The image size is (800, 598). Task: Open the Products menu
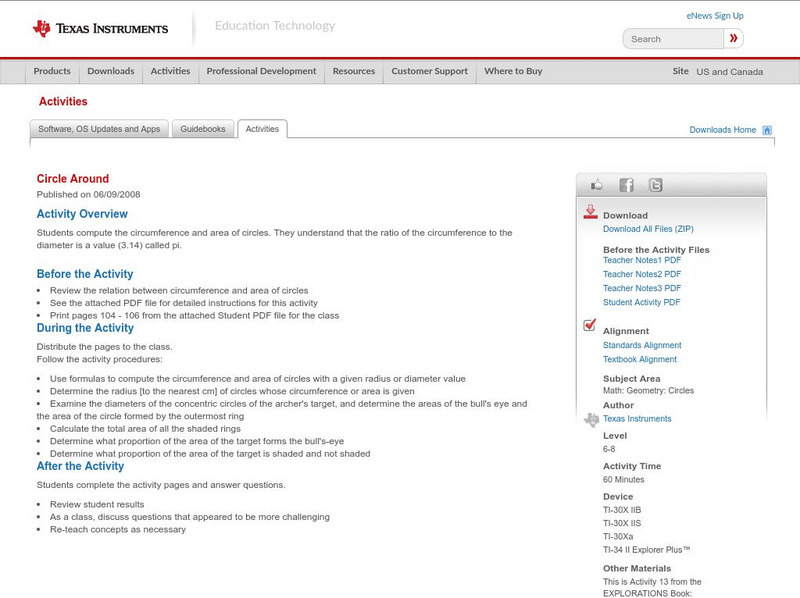coord(52,71)
